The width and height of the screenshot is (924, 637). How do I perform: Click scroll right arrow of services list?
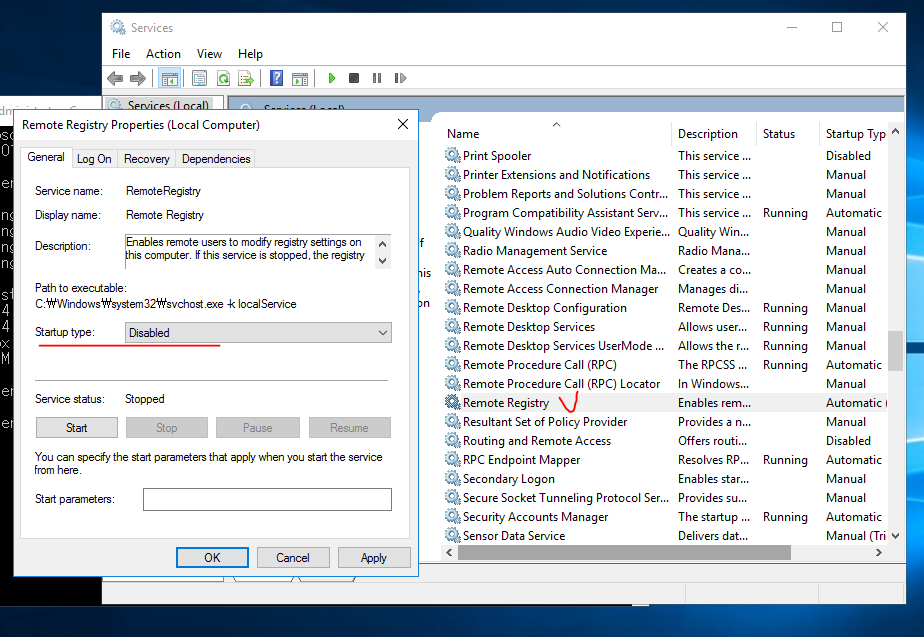tap(879, 552)
